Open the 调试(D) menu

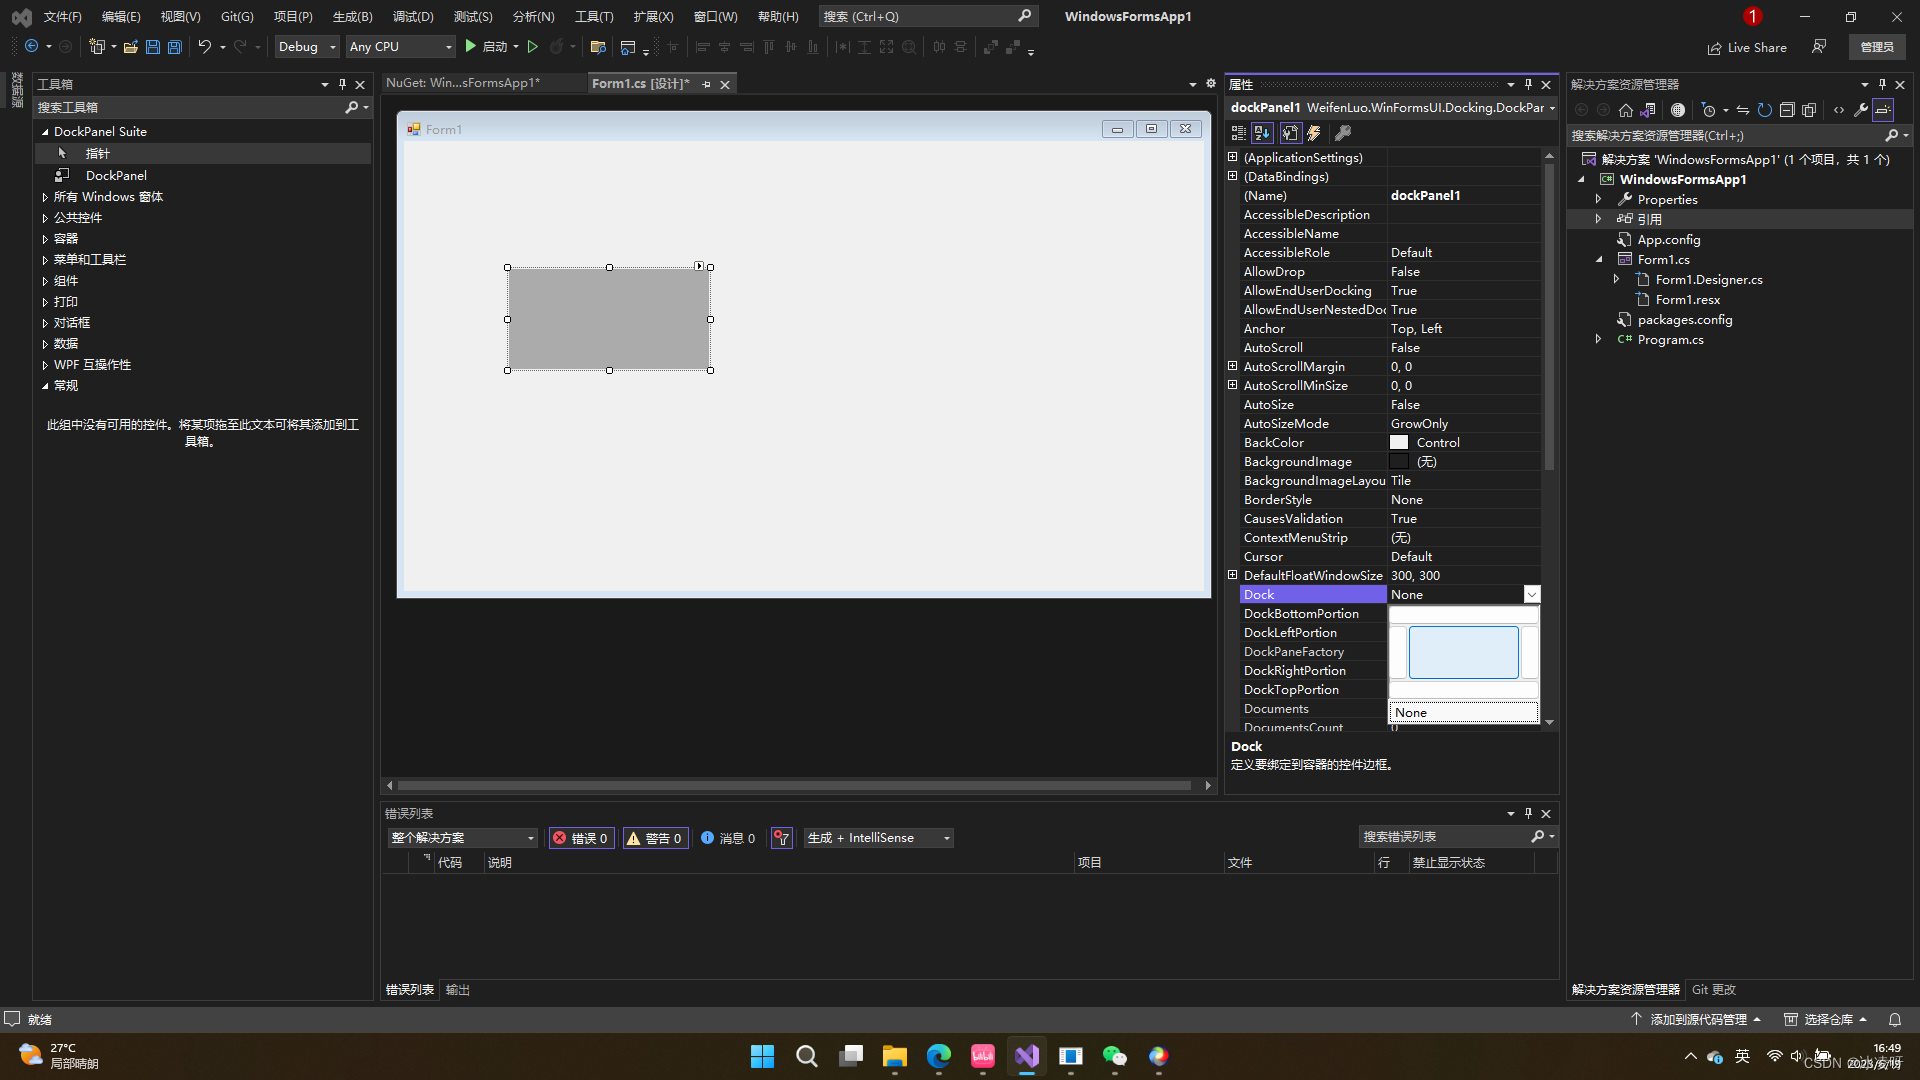point(413,17)
